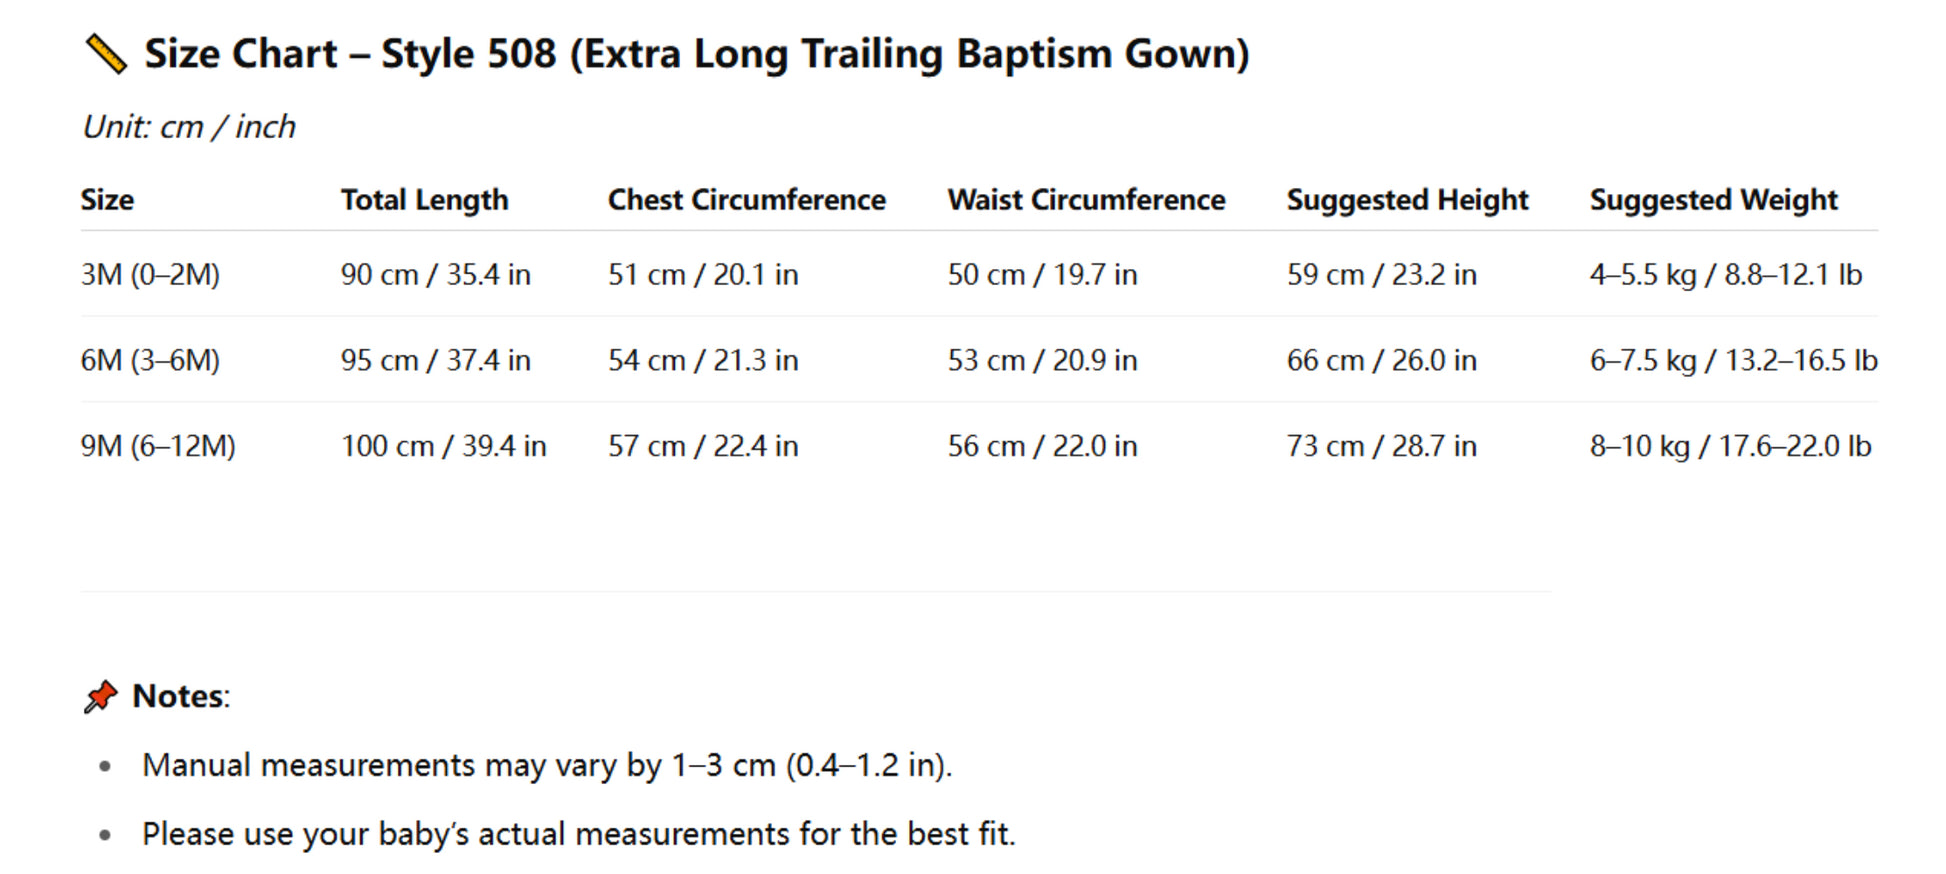The height and width of the screenshot is (874, 1946).
Task: Click the Size column header
Action: coord(107,200)
